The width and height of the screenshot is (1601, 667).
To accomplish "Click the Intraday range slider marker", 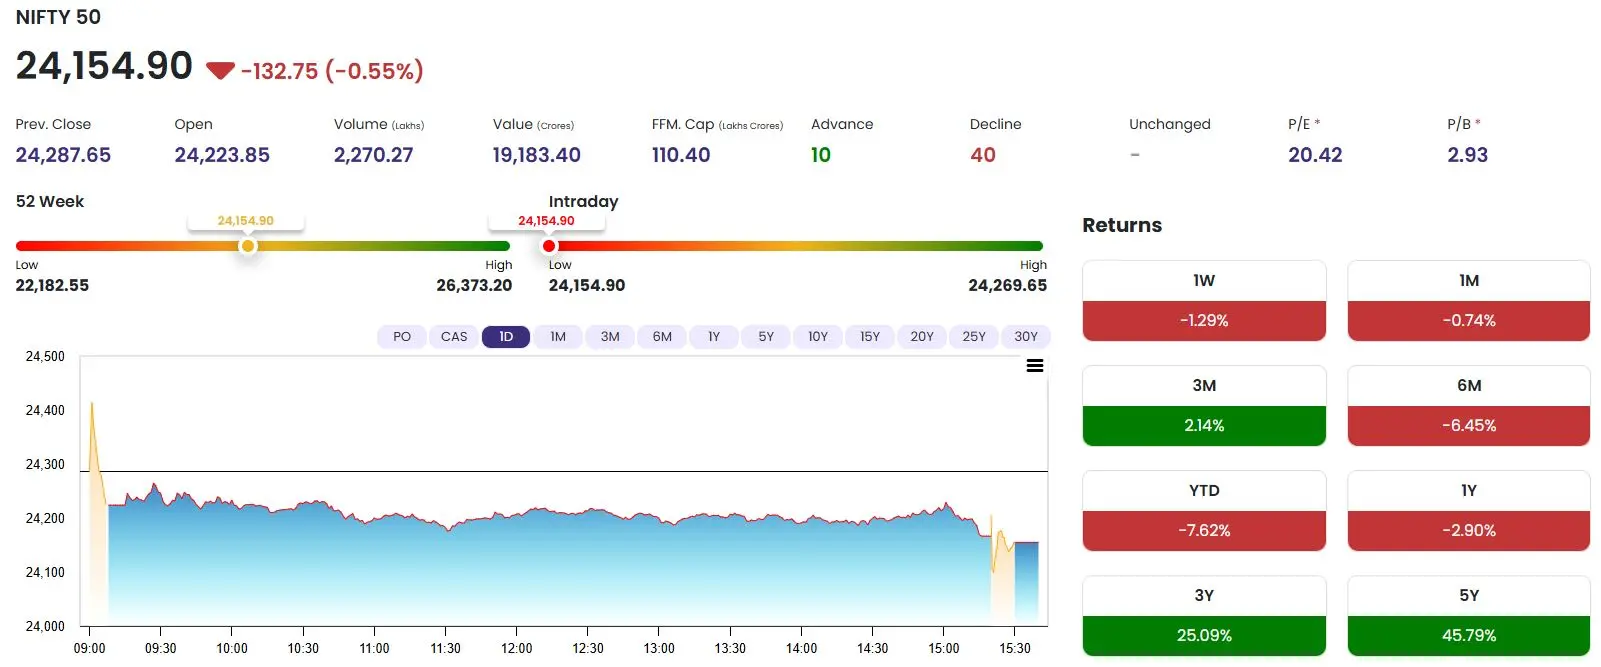I will pyautogui.click(x=549, y=246).
